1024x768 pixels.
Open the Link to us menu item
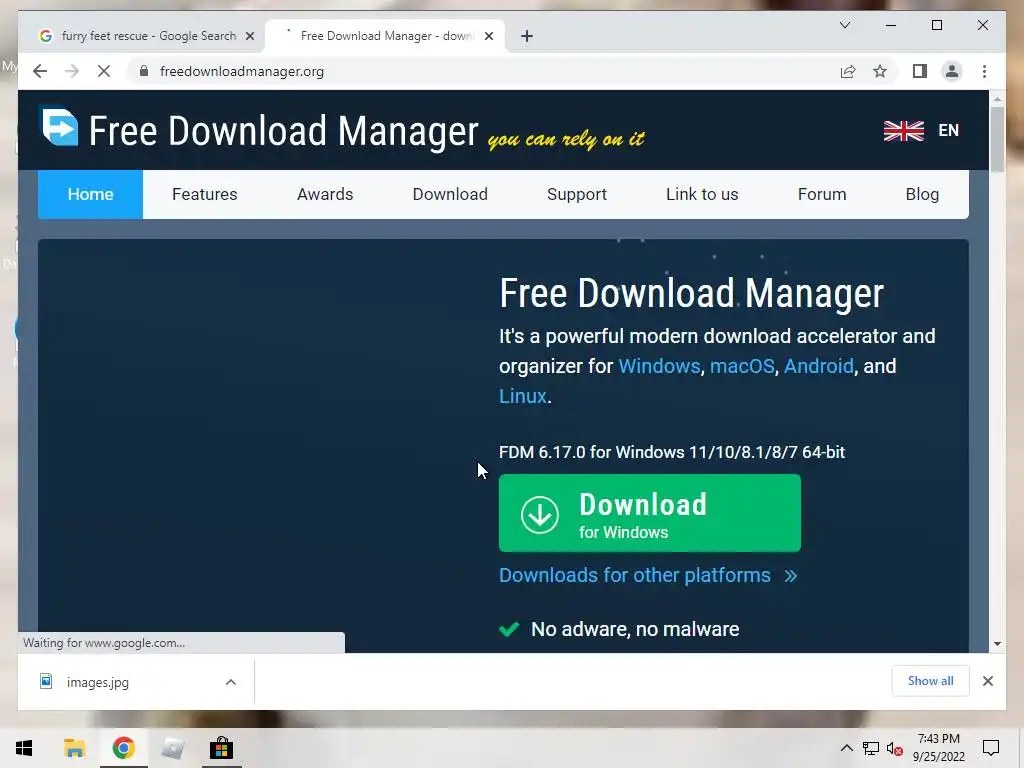click(x=702, y=194)
